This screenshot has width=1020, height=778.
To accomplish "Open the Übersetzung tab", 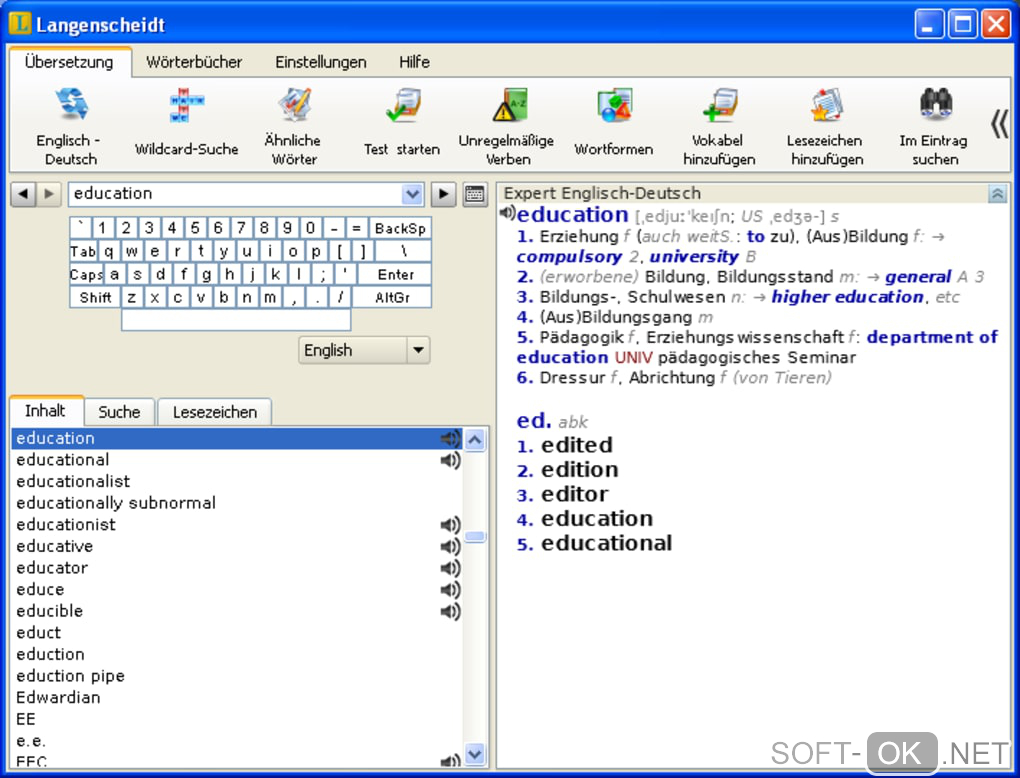I will point(69,62).
